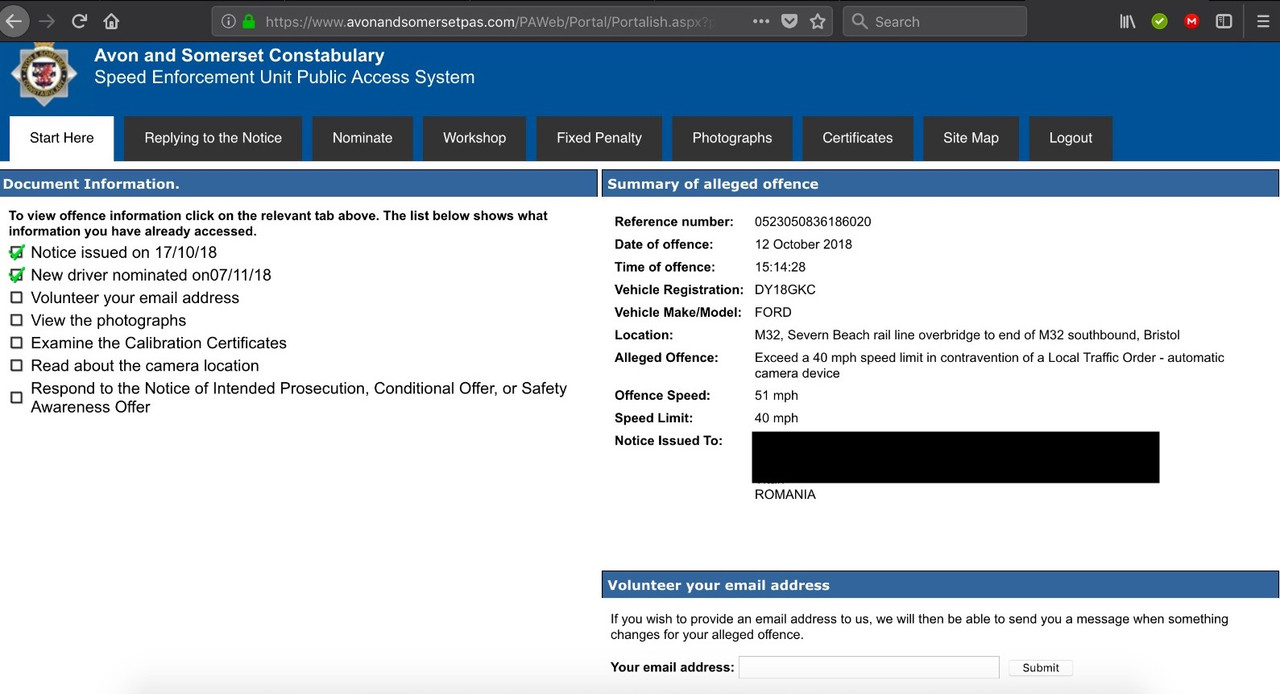The image size is (1280, 694).
Task: Tick Respond to the Notice of Intended Prosecution checkbox
Action: [16, 398]
